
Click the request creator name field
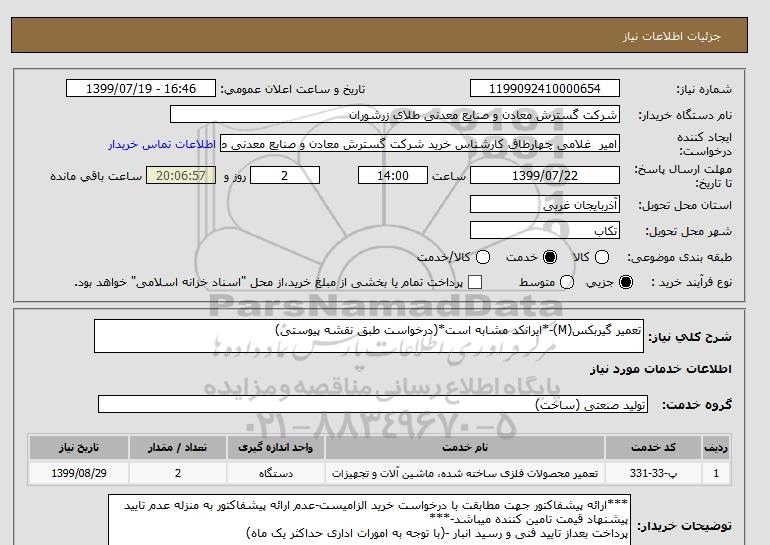tap(420, 144)
